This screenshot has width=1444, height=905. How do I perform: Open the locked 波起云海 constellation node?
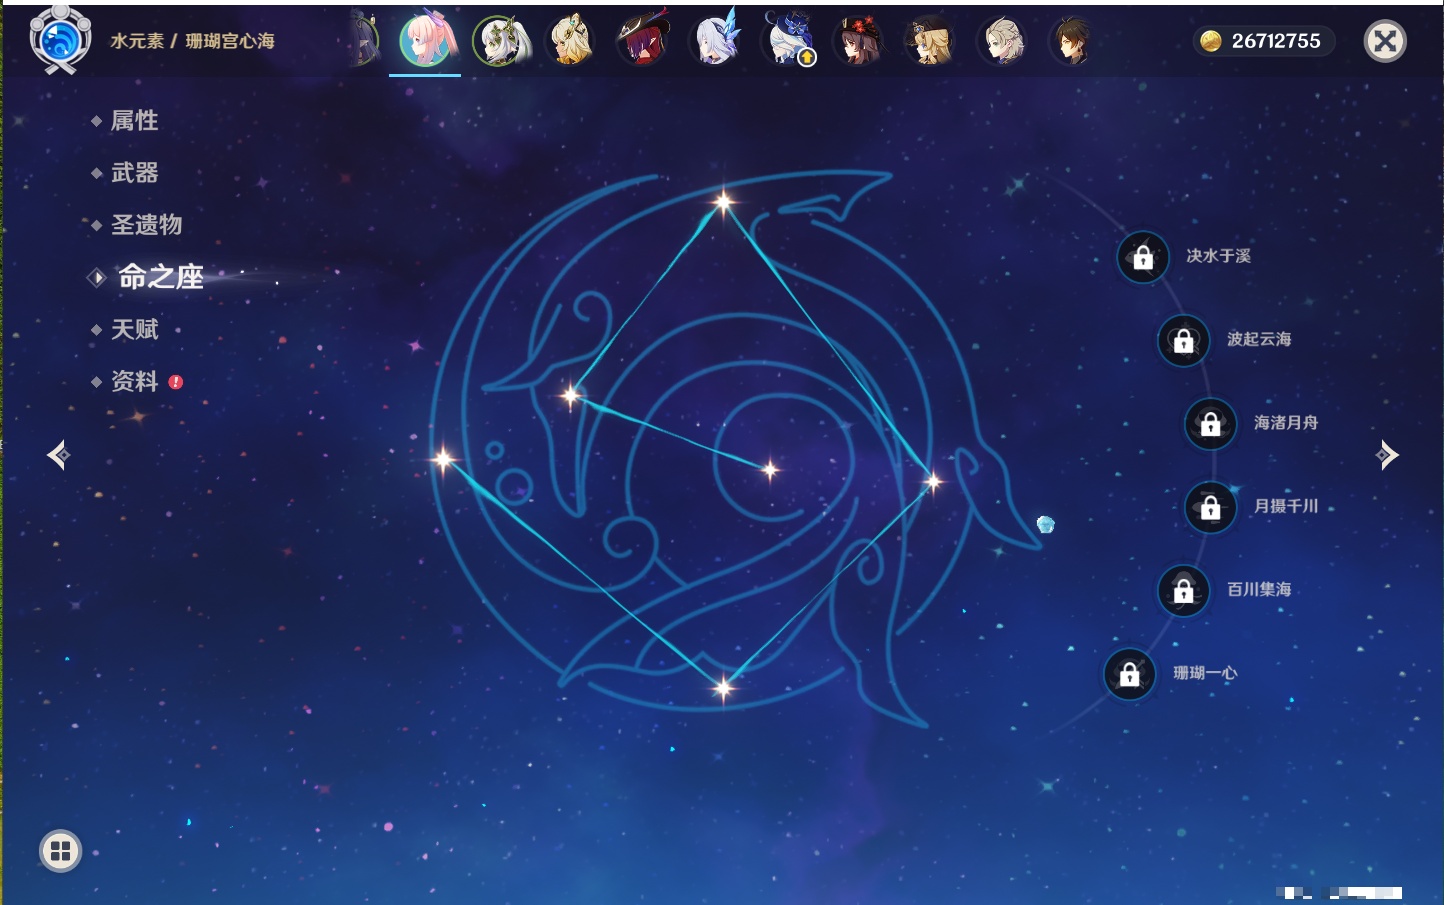click(1183, 340)
